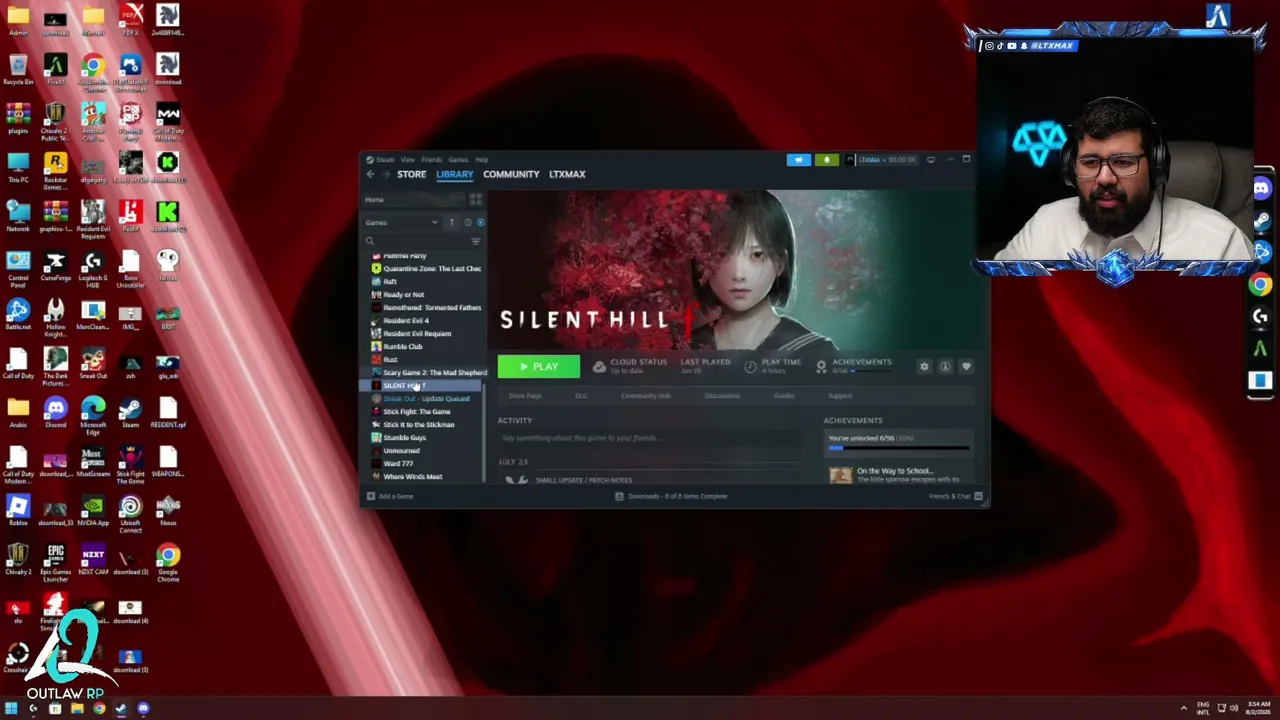The height and width of the screenshot is (720, 1280).
Task: Open the LTXMAX profile tab
Action: [x=567, y=174]
